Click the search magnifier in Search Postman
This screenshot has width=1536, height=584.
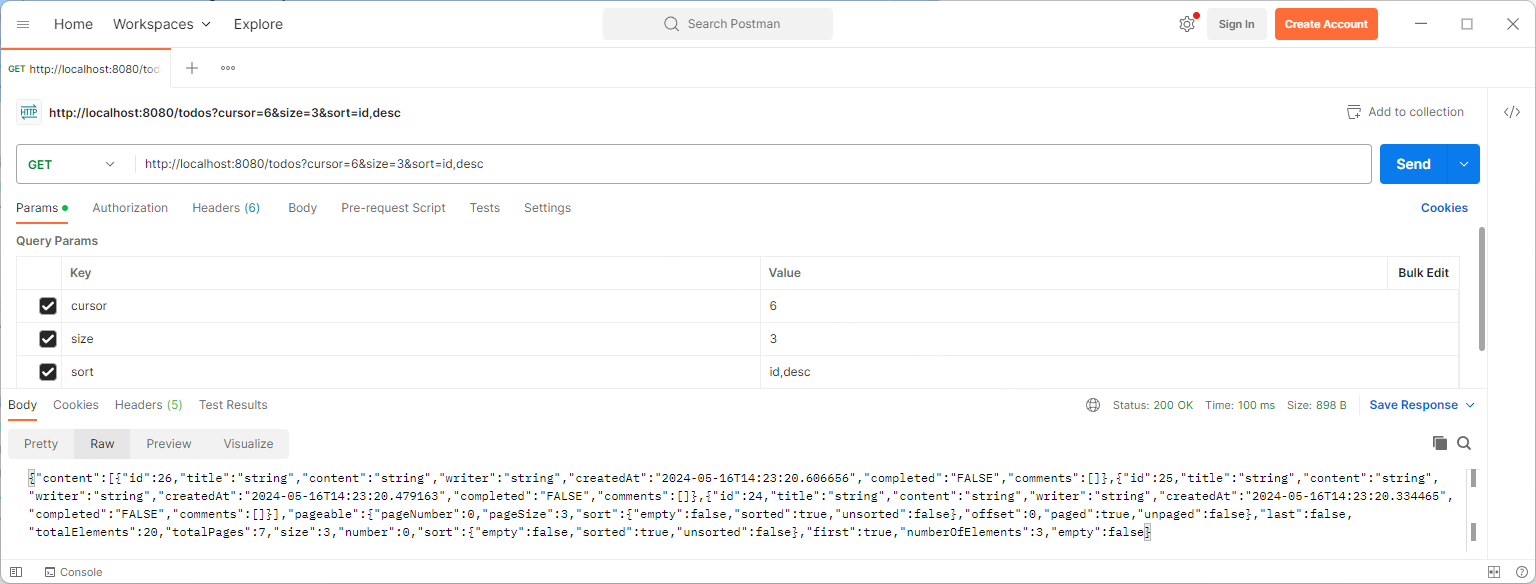pyautogui.click(x=673, y=24)
